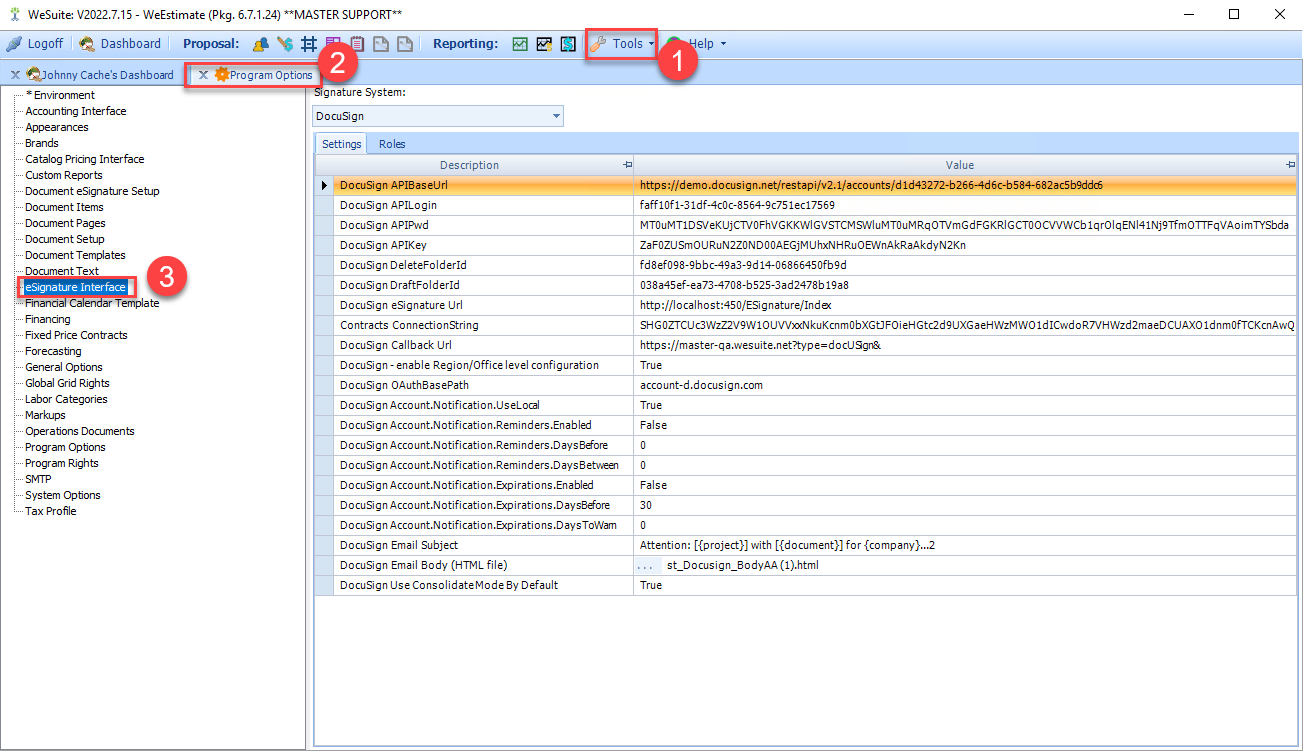Click the pin icon in Description column header

[x=627, y=165]
